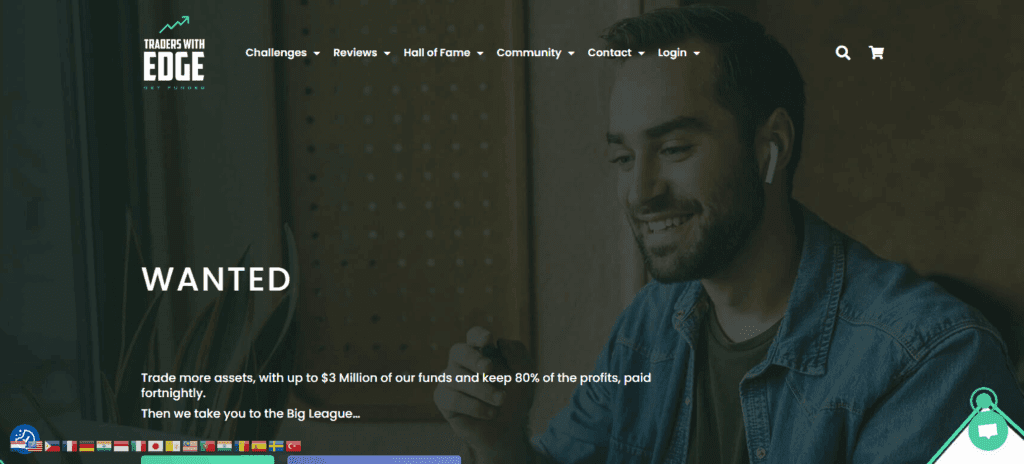Viewport: 1024px width, 464px height.
Task: Open the blue accessibility widget icon
Action: coord(24,438)
